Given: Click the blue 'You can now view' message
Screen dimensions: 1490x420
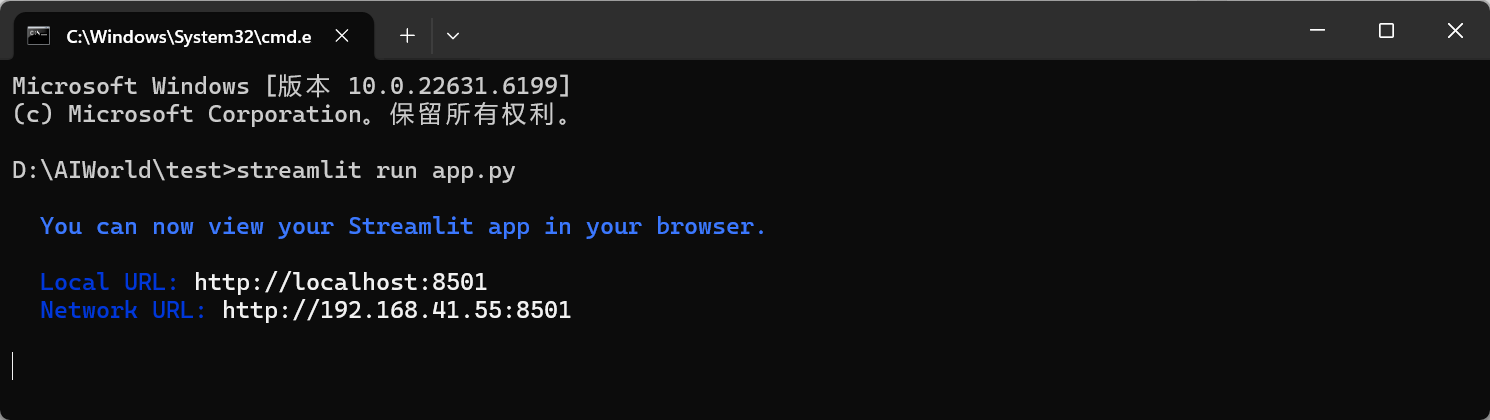Looking at the screenshot, I should tap(403, 226).
